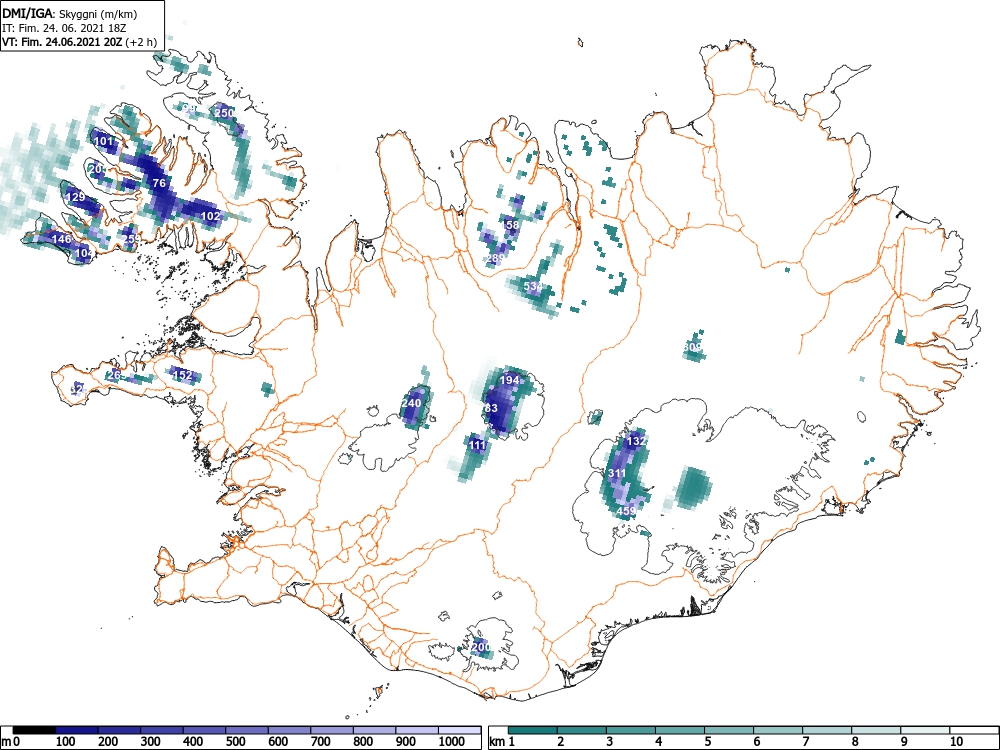Click the 152 value on Snæfellsnes peninsula
The image size is (1000, 750).
pos(182,375)
